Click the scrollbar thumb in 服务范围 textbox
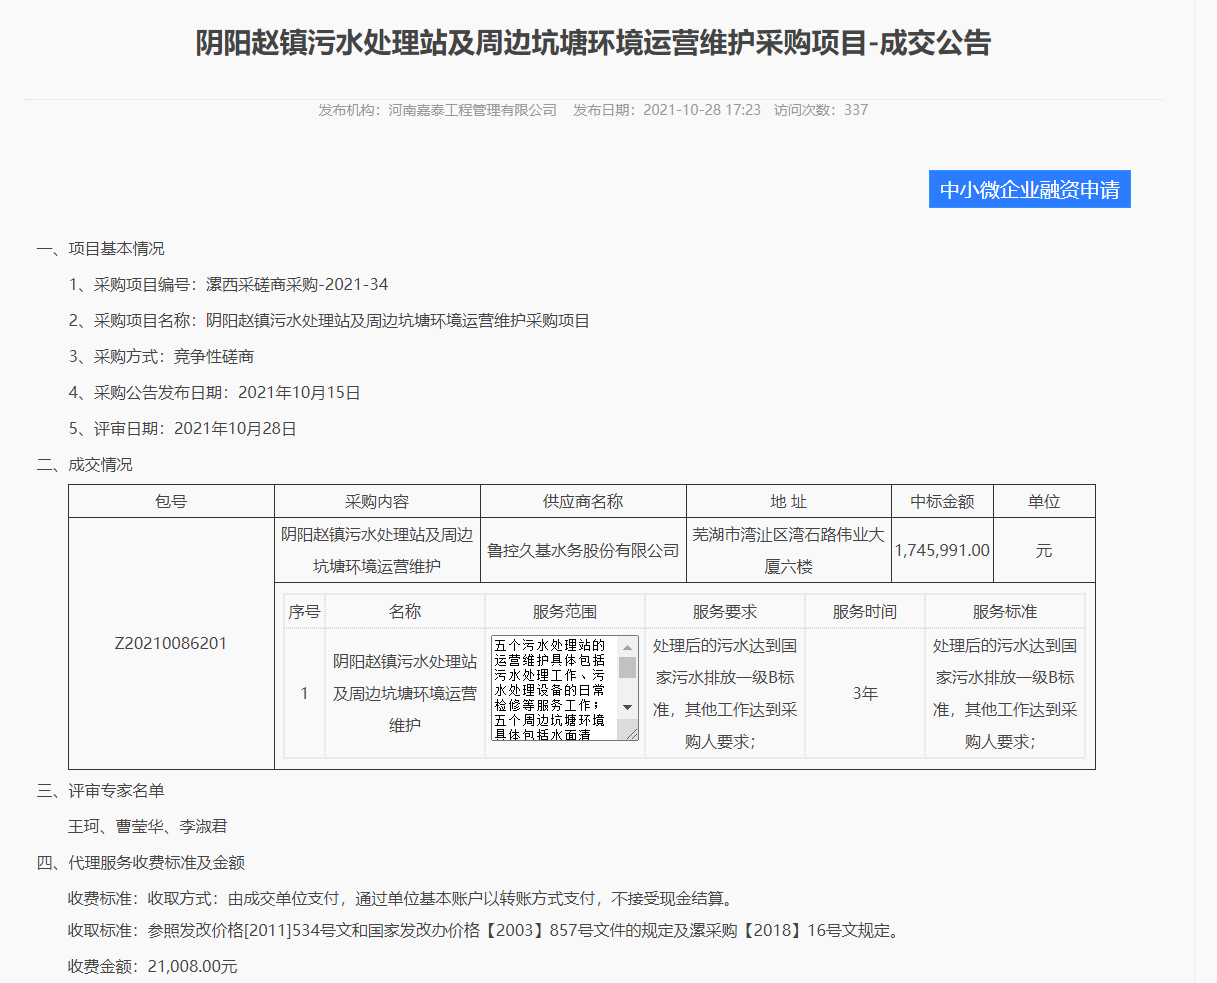Viewport: 1217px width, 983px height. pyautogui.click(x=628, y=668)
